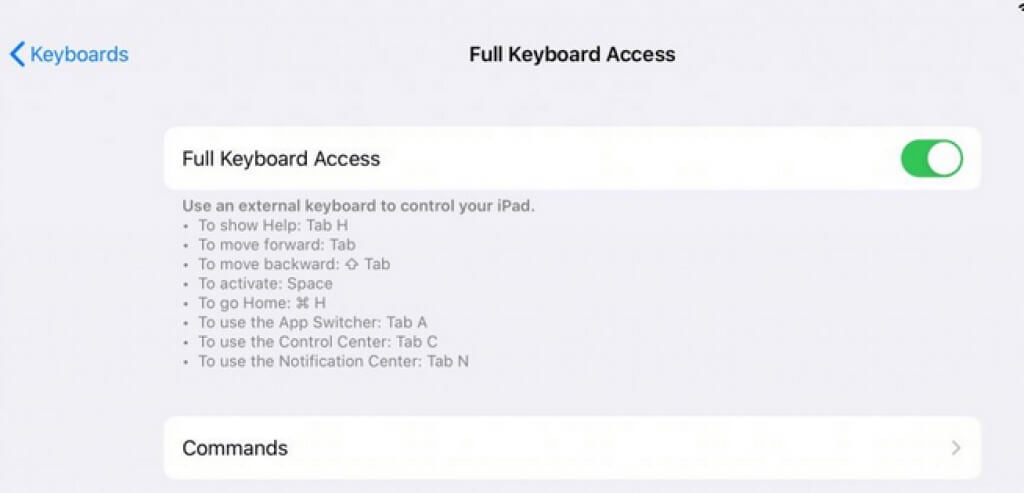Click the command key symbol before H
The image size is (1024, 493).
[x=302, y=303]
